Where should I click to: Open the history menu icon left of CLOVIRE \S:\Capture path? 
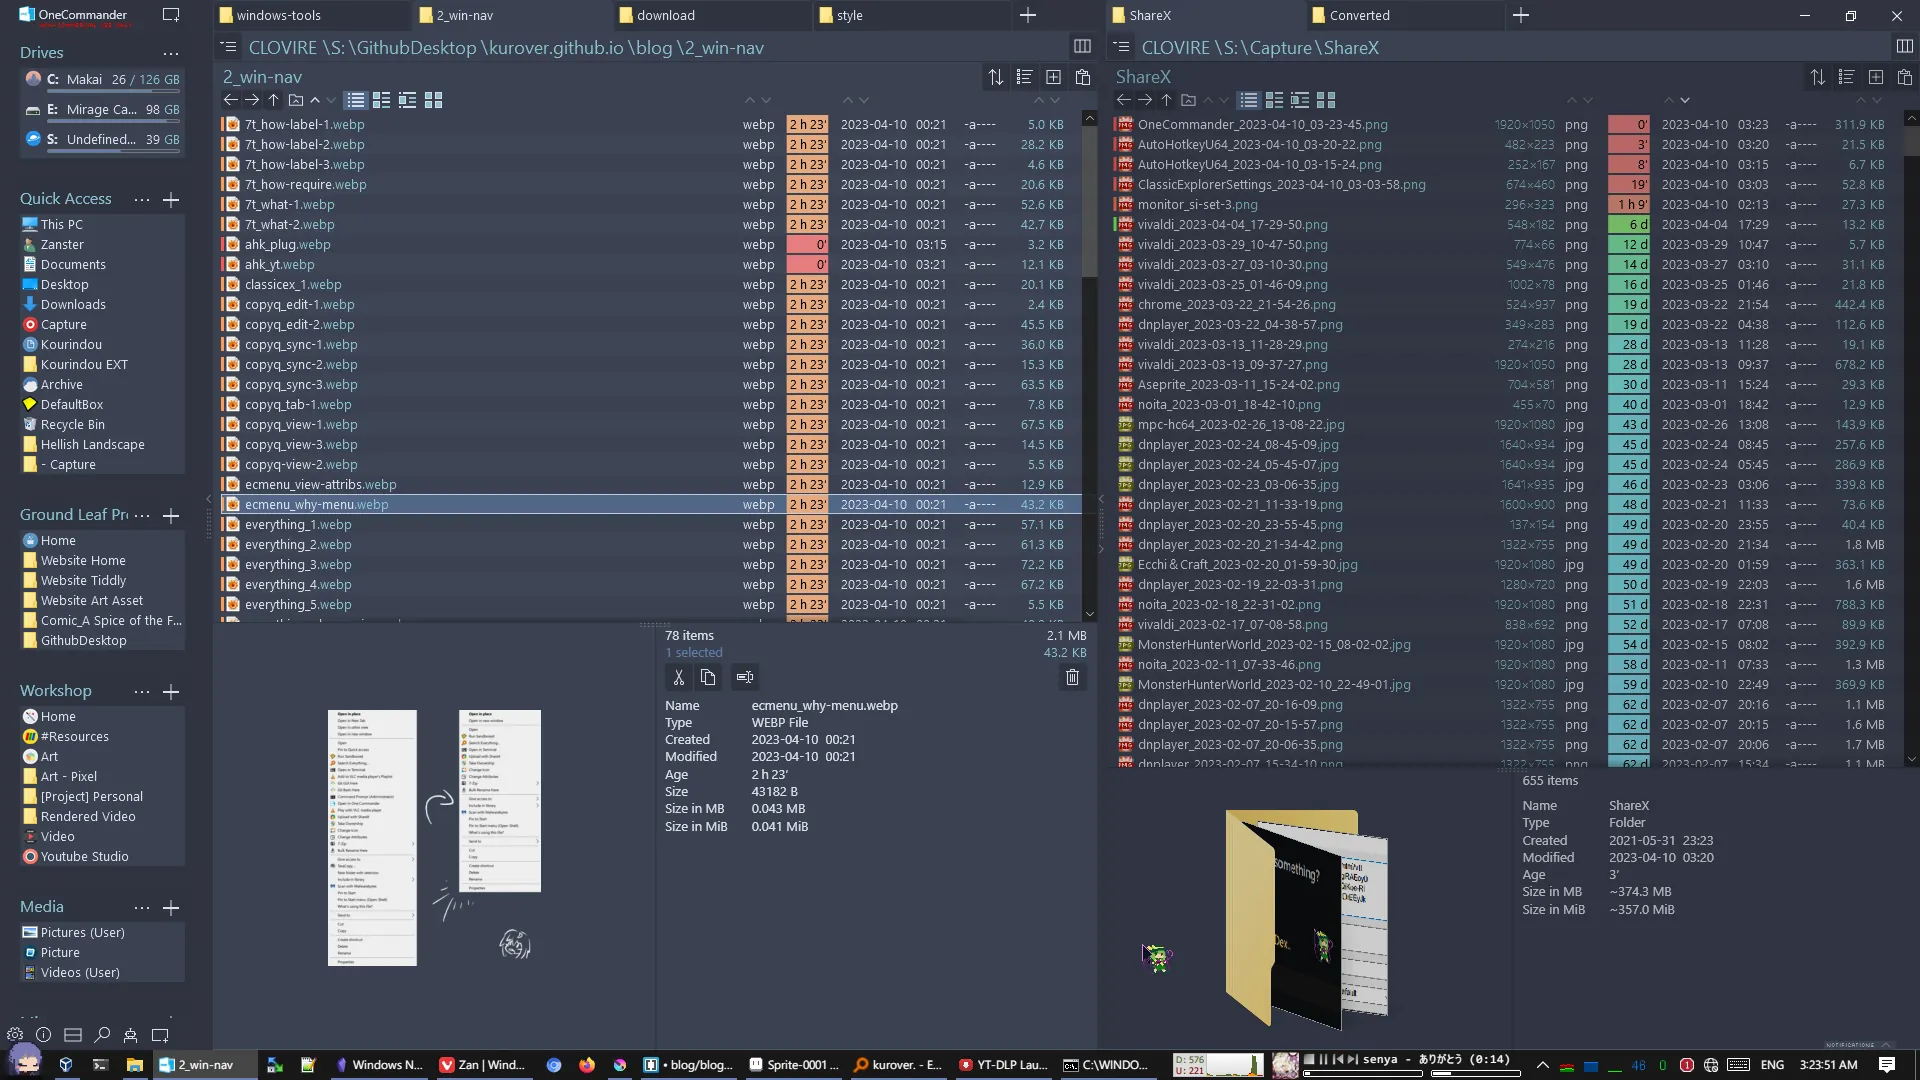tap(1121, 47)
